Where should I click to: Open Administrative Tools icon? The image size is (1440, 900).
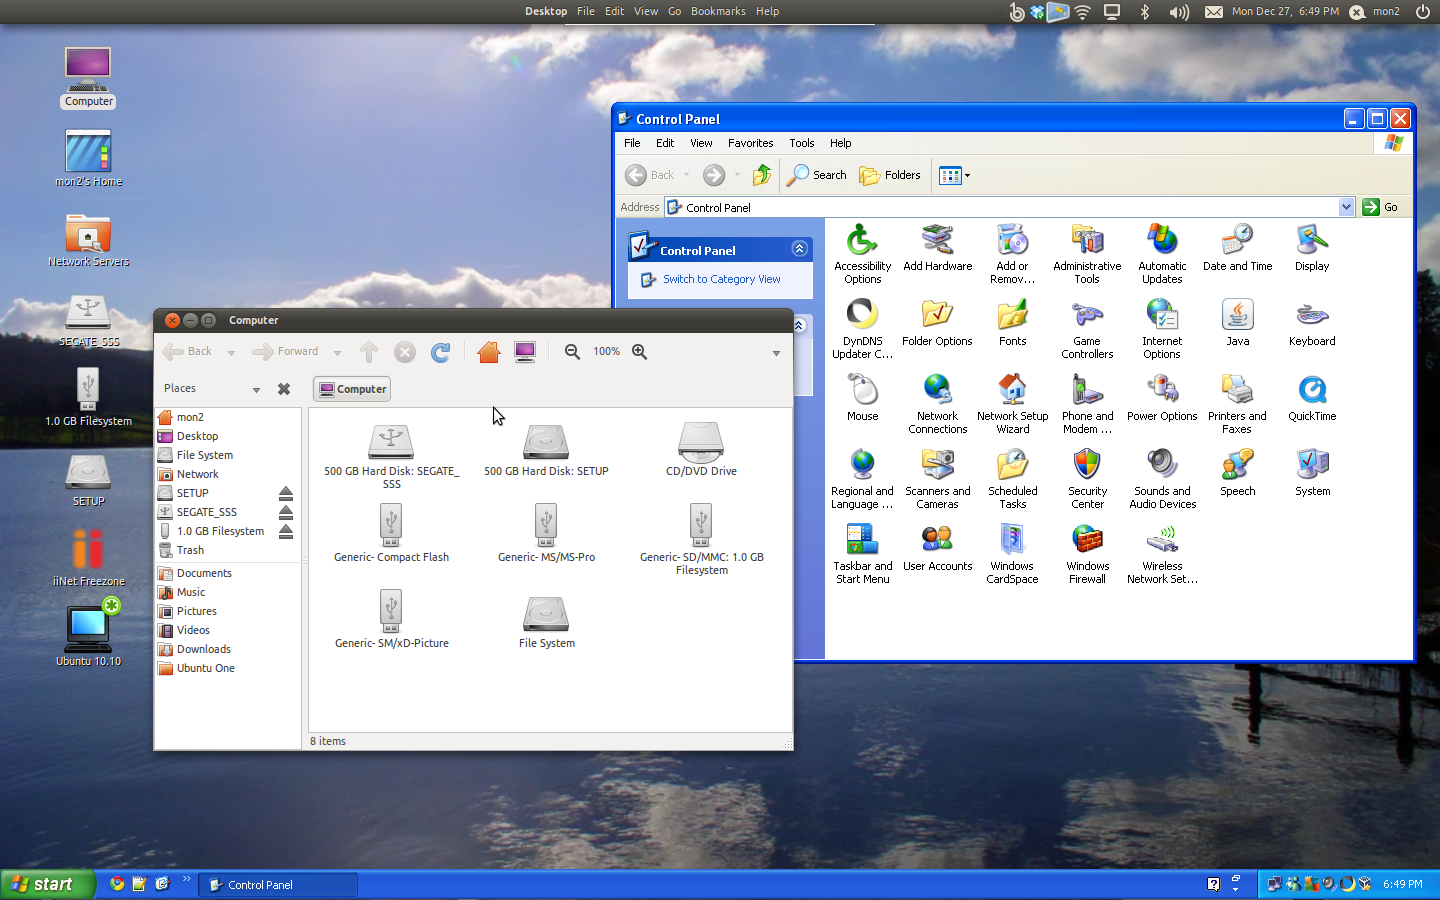1087,254
